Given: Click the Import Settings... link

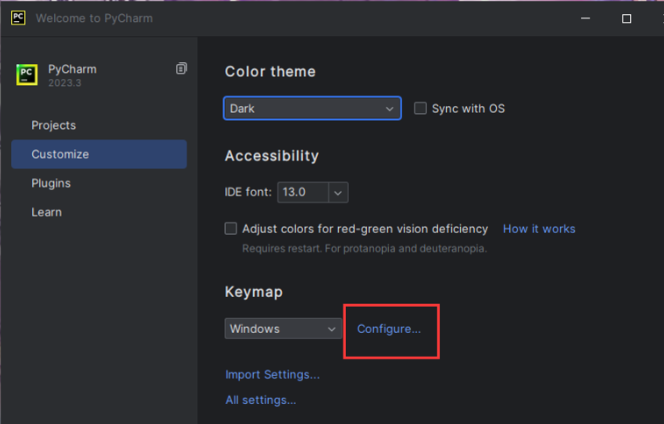Looking at the screenshot, I should pos(273,374).
